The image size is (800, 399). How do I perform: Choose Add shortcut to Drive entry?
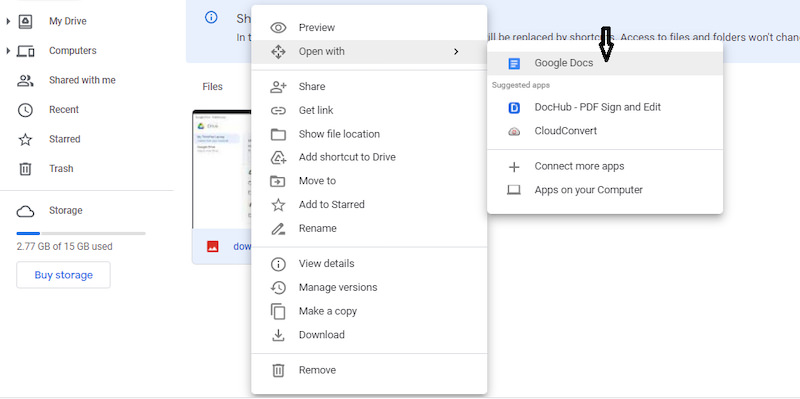(369, 158)
